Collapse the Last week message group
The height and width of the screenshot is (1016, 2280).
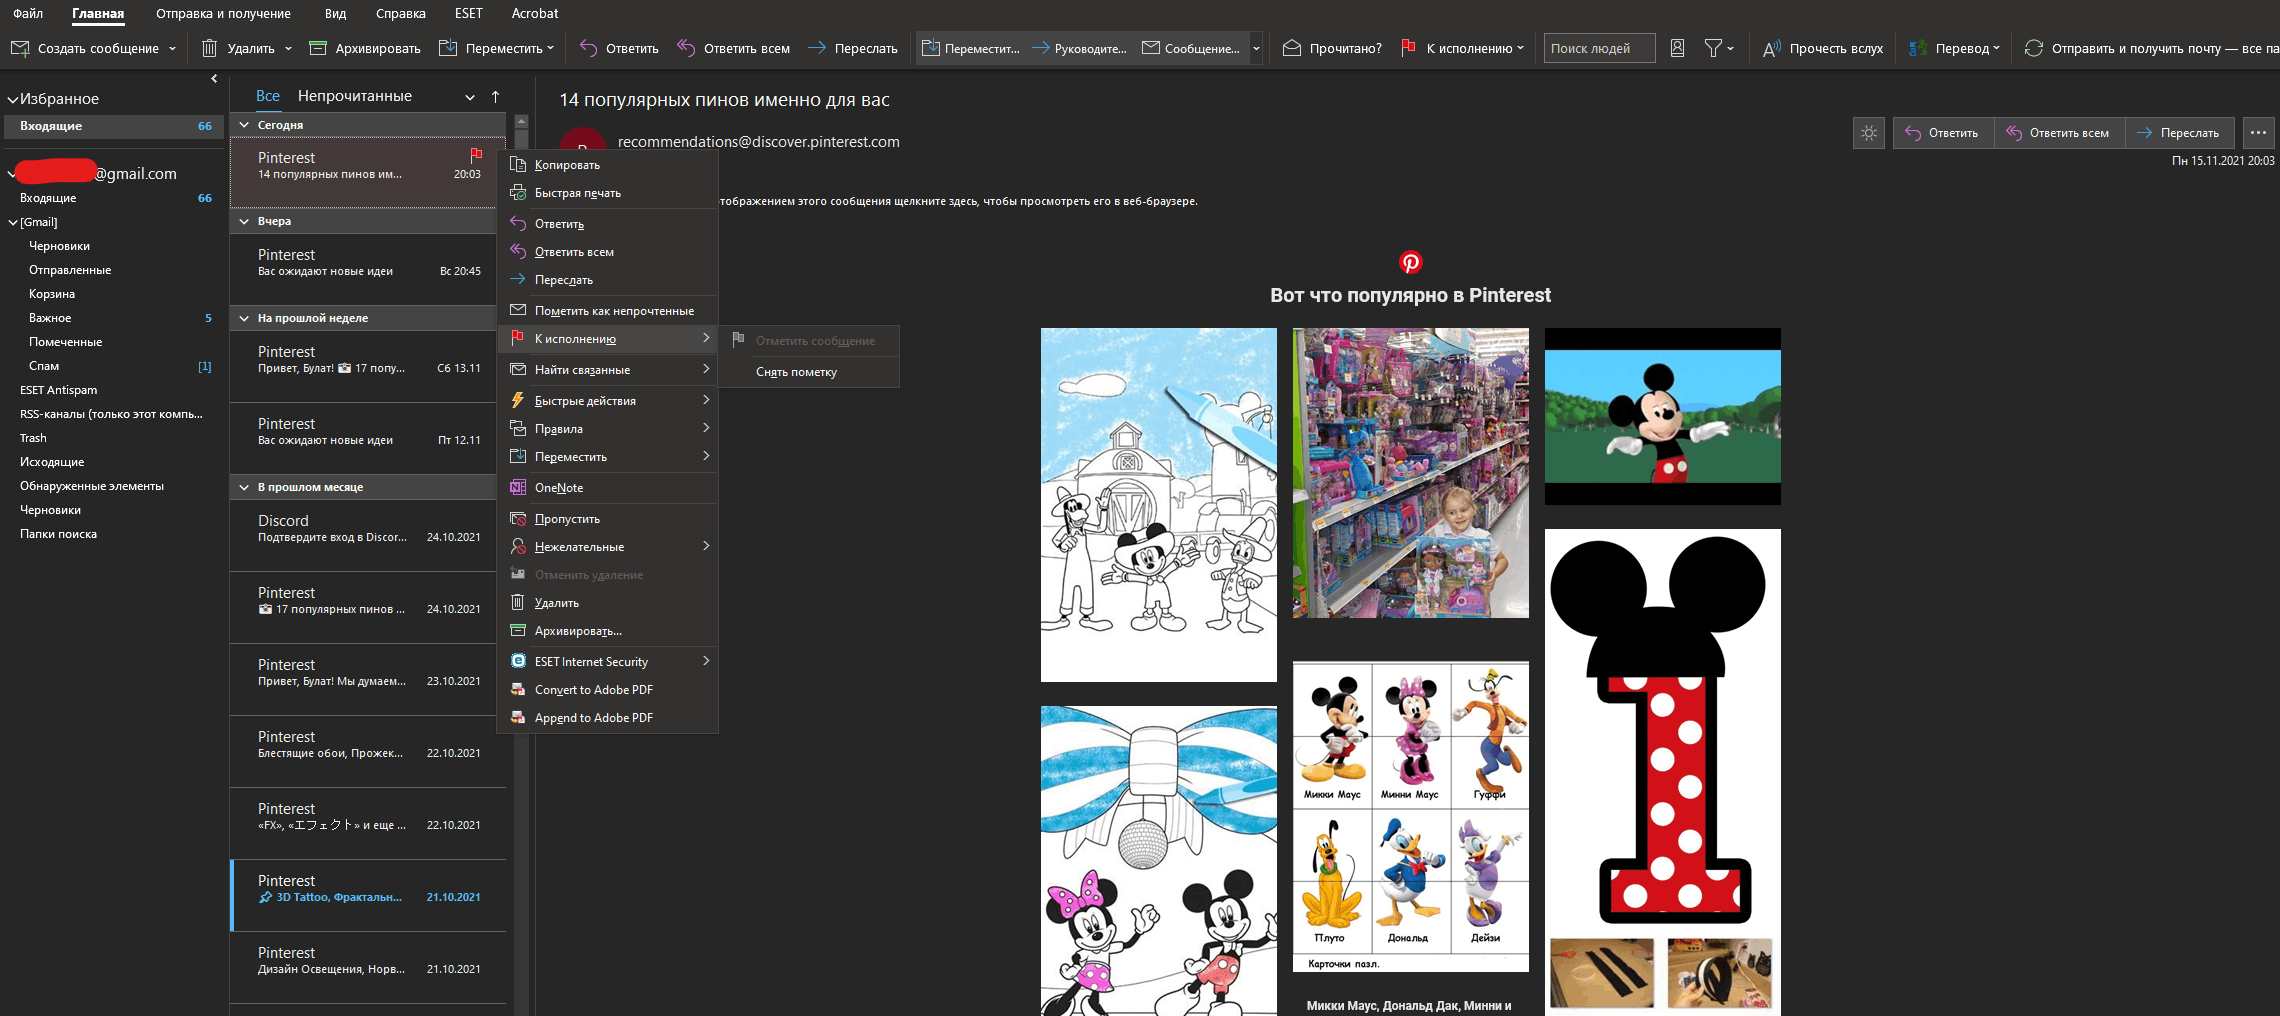coord(244,318)
